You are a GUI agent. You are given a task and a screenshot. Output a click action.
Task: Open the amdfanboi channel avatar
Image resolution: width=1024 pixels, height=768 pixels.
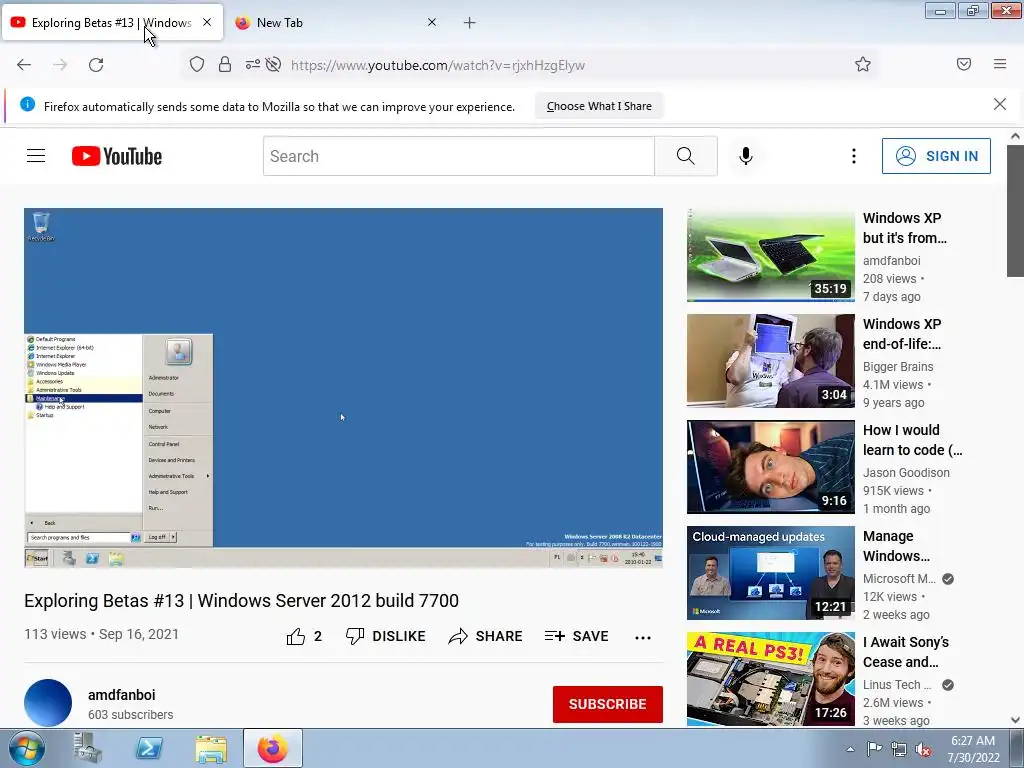coord(48,703)
